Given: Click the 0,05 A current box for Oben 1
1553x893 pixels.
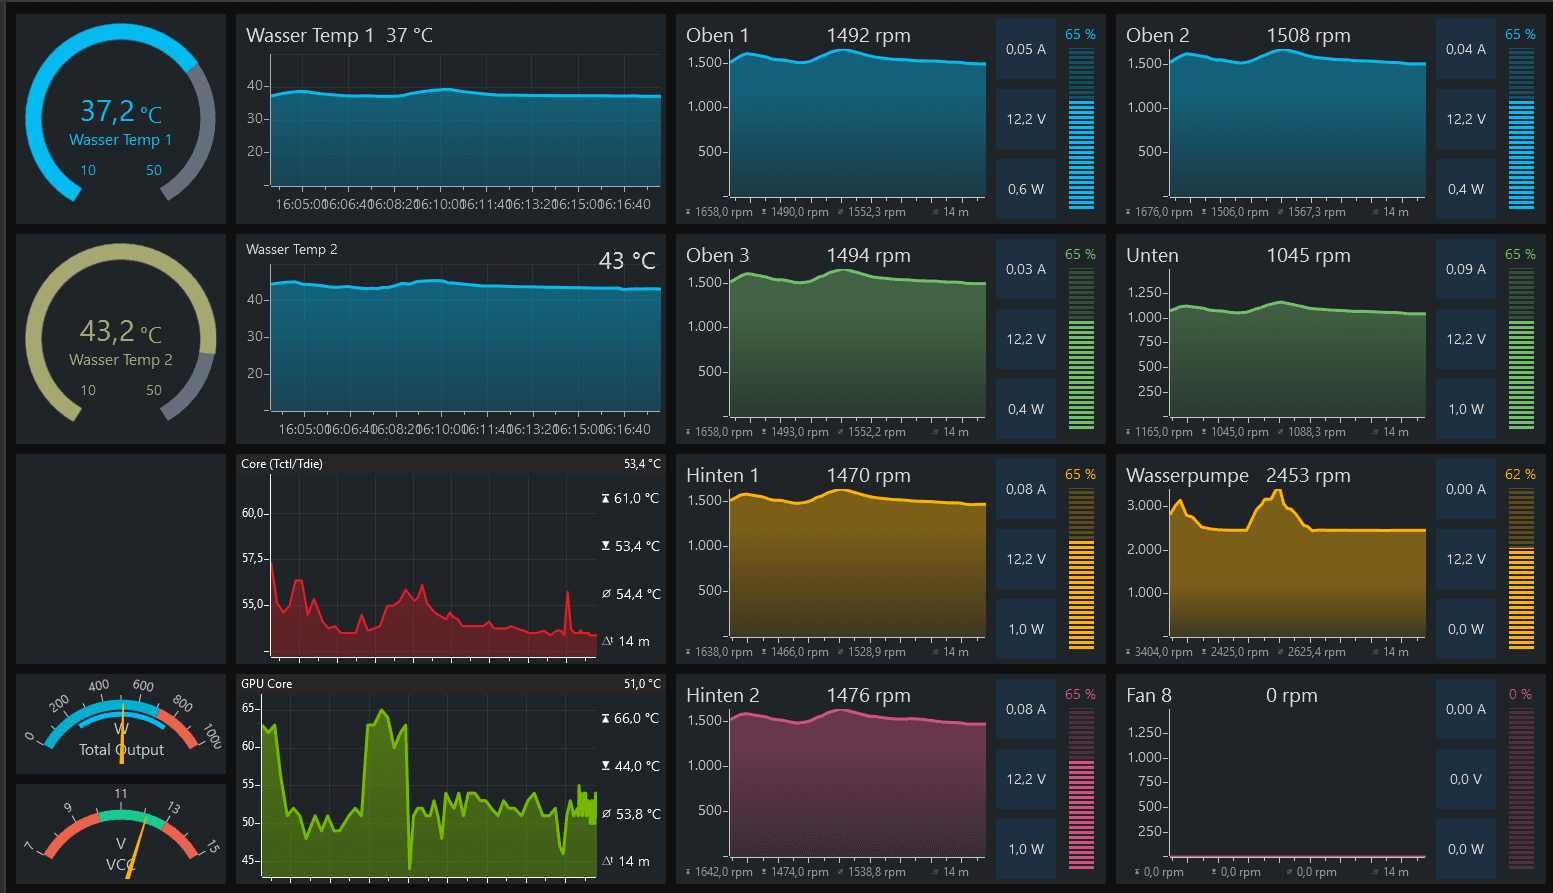Looking at the screenshot, I should coord(1026,49).
